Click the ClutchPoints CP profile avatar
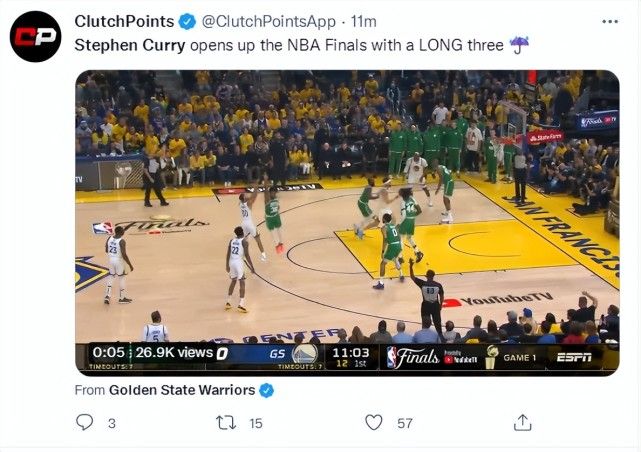641x452 pixels. pyautogui.click(x=35, y=37)
